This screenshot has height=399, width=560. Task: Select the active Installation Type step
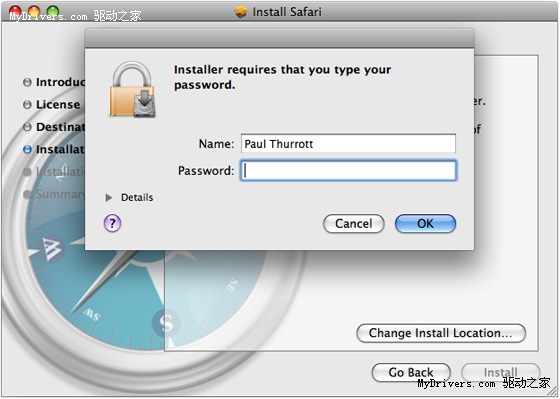pyautogui.click(x=54, y=149)
